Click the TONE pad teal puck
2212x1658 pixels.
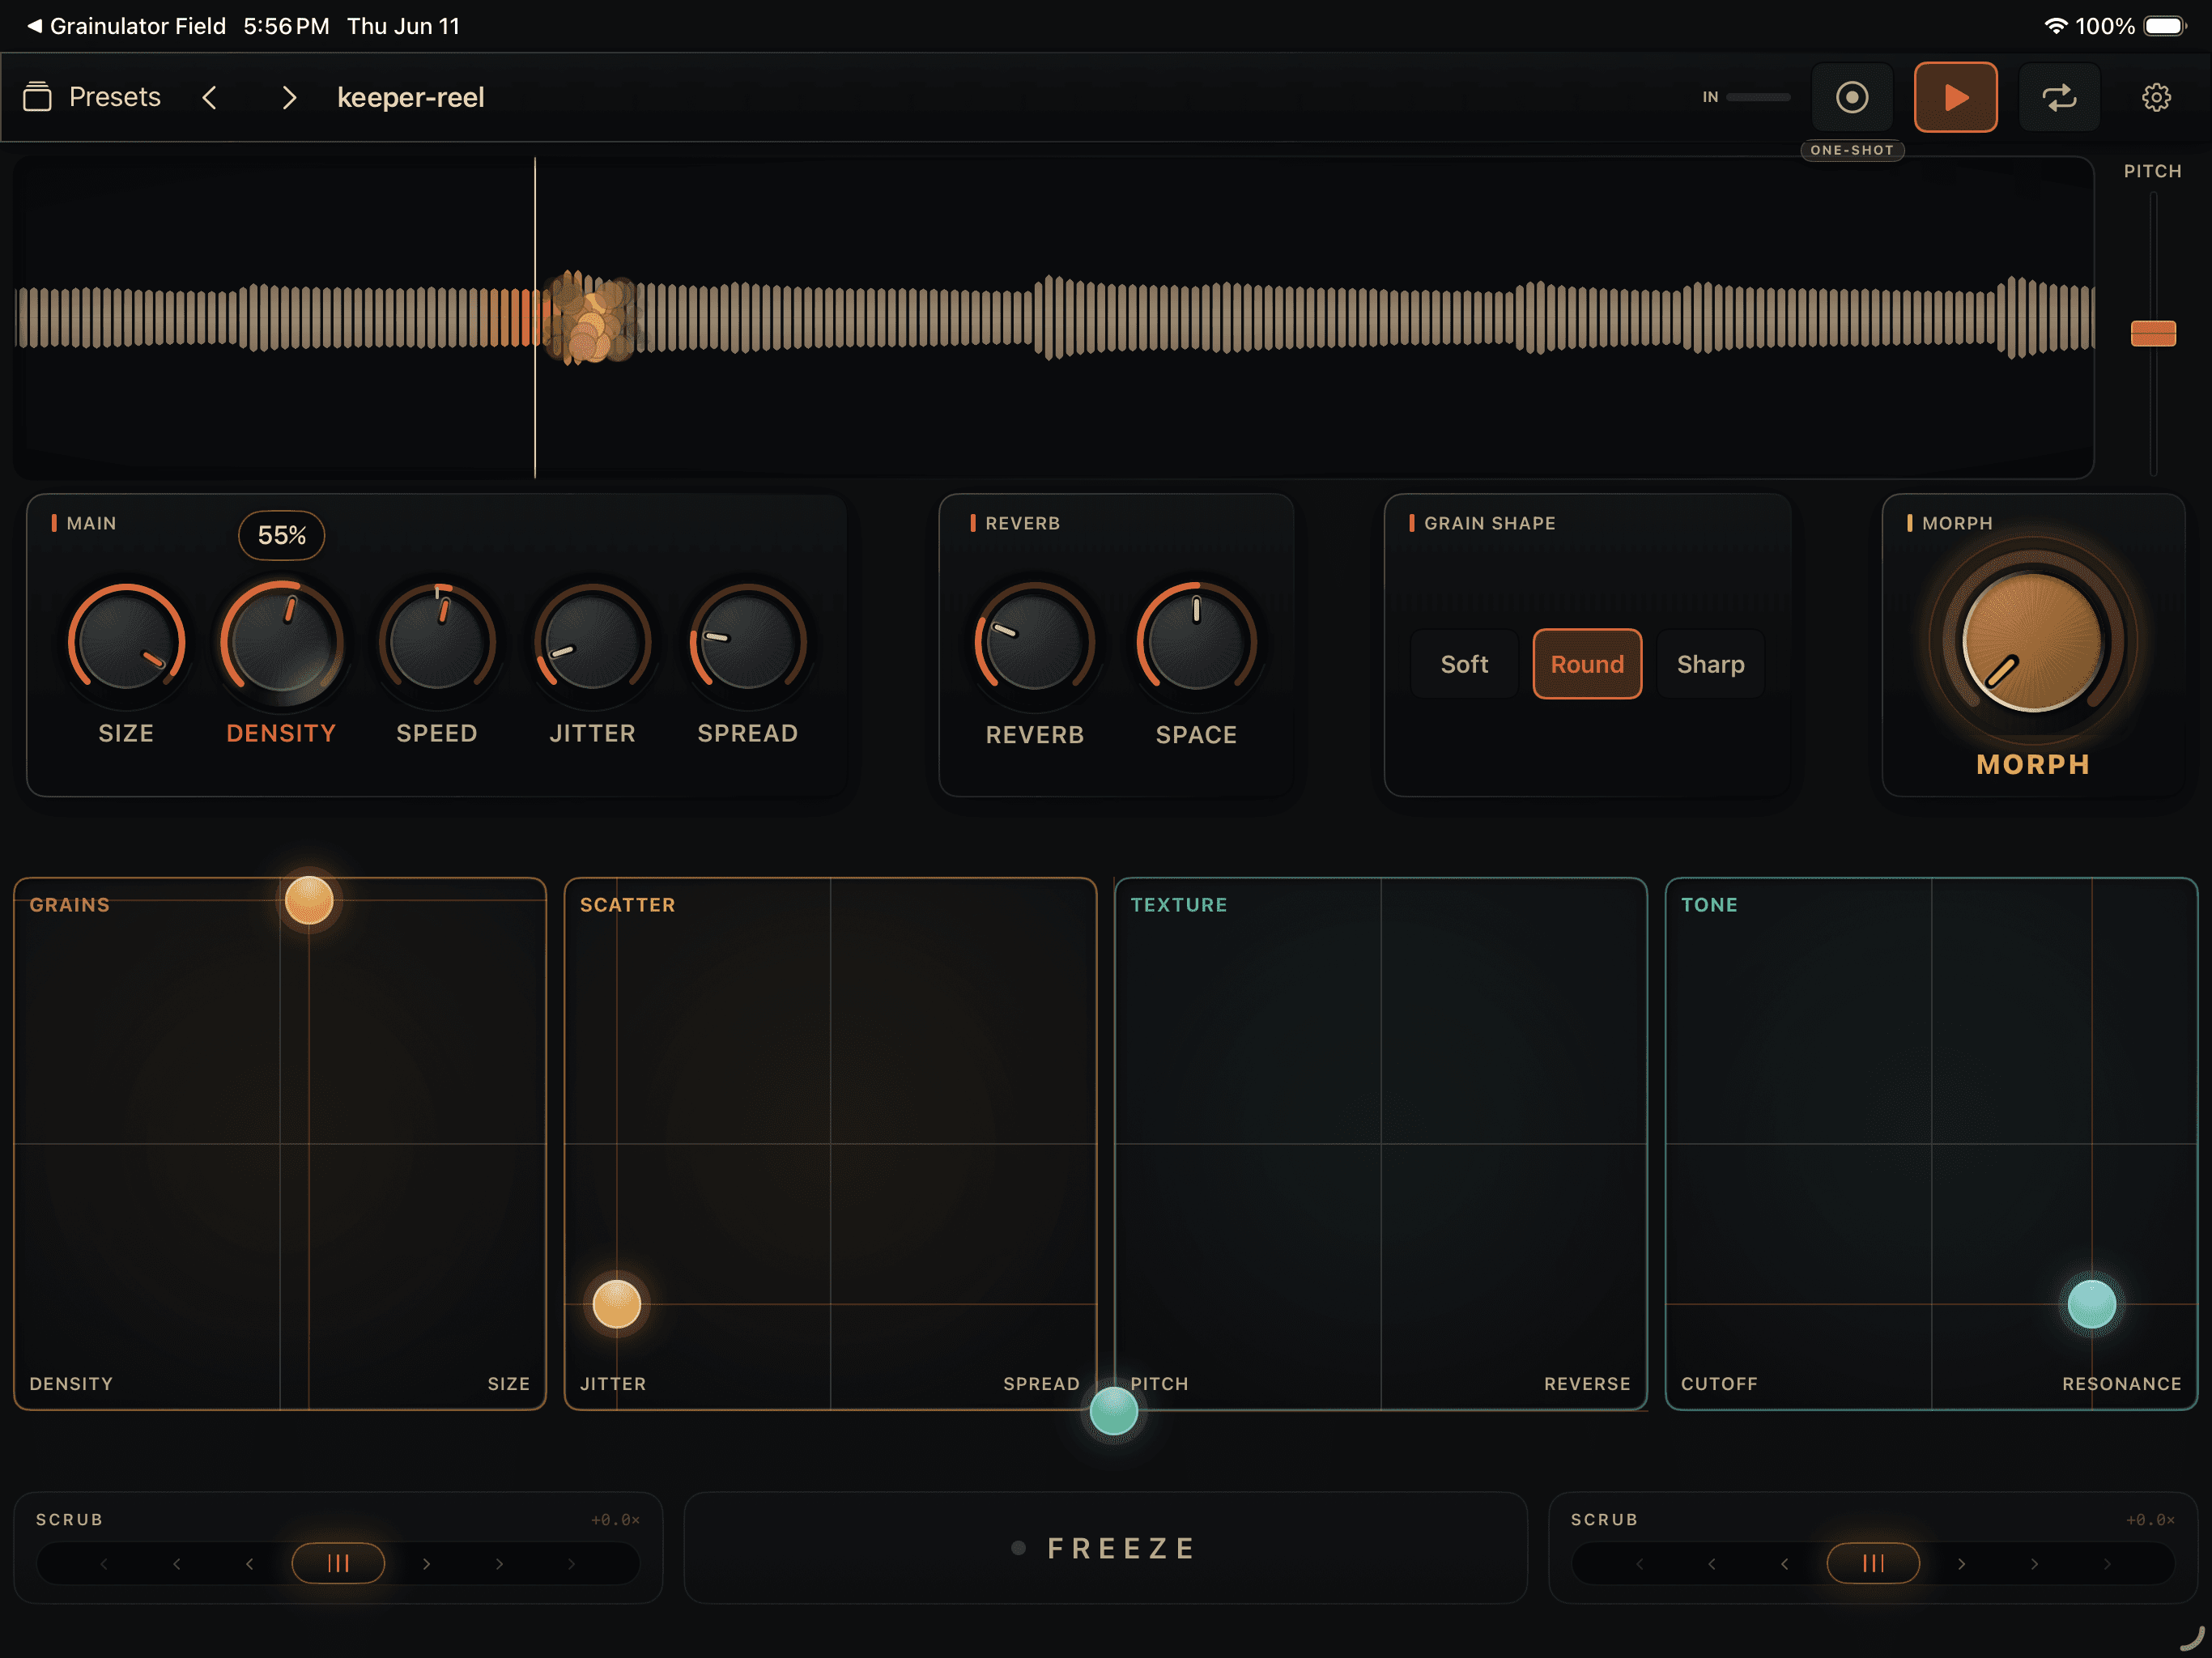click(2091, 1304)
